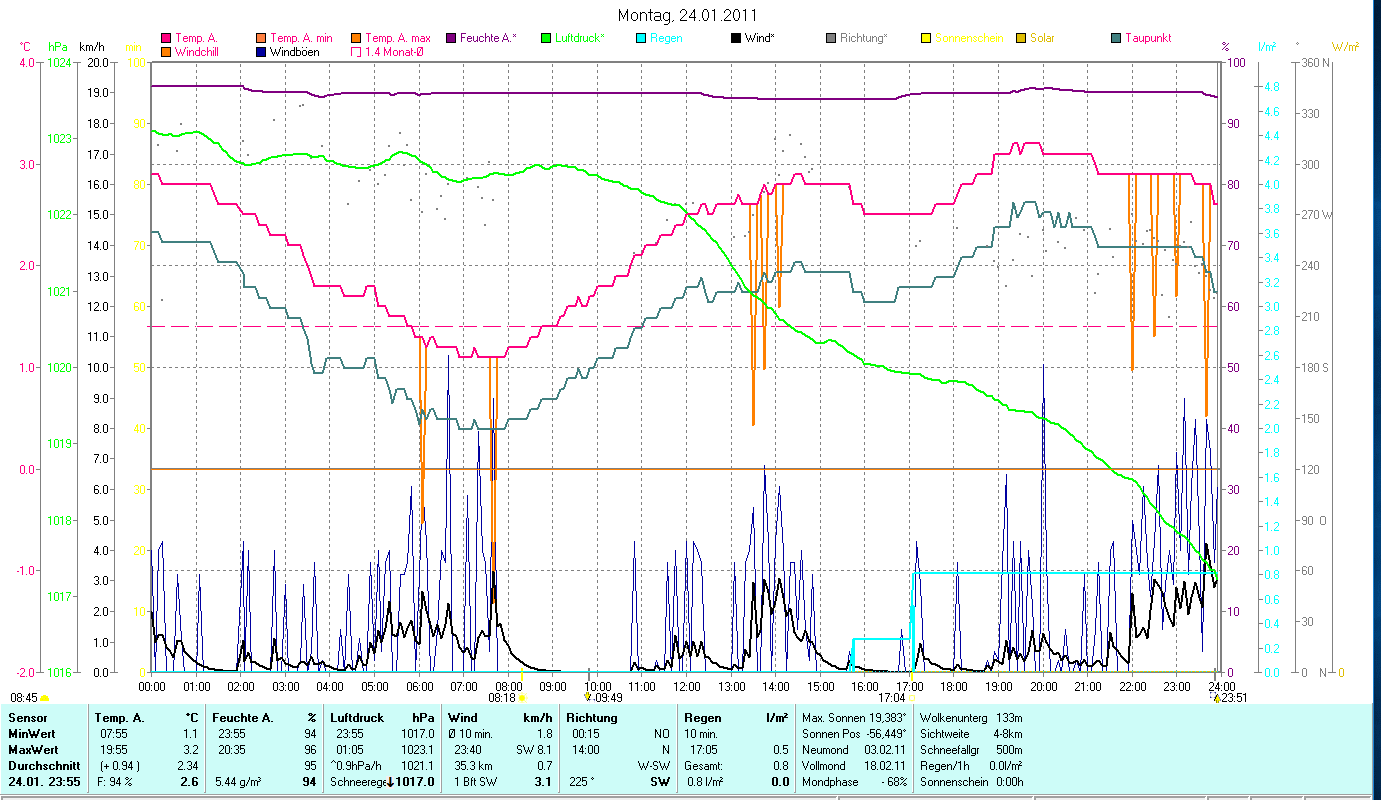Image resolution: width=1381 pixels, height=800 pixels.
Task: Click the yellow Sonnenschein legend swatch
Action: point(926,38)
